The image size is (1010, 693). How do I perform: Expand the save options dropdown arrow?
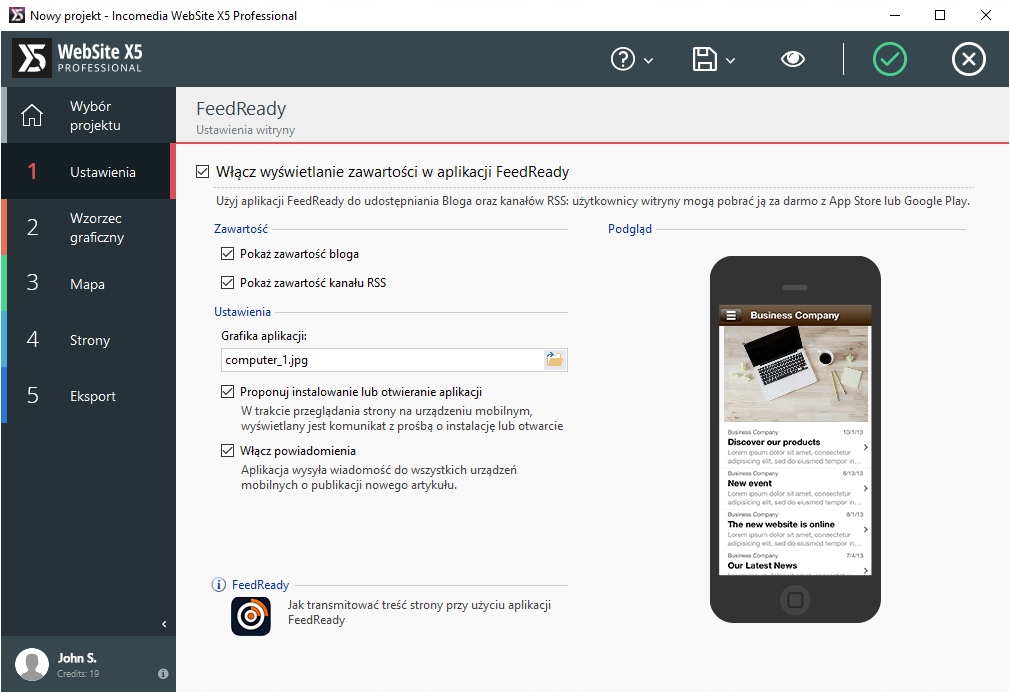[x=730, y=61]
